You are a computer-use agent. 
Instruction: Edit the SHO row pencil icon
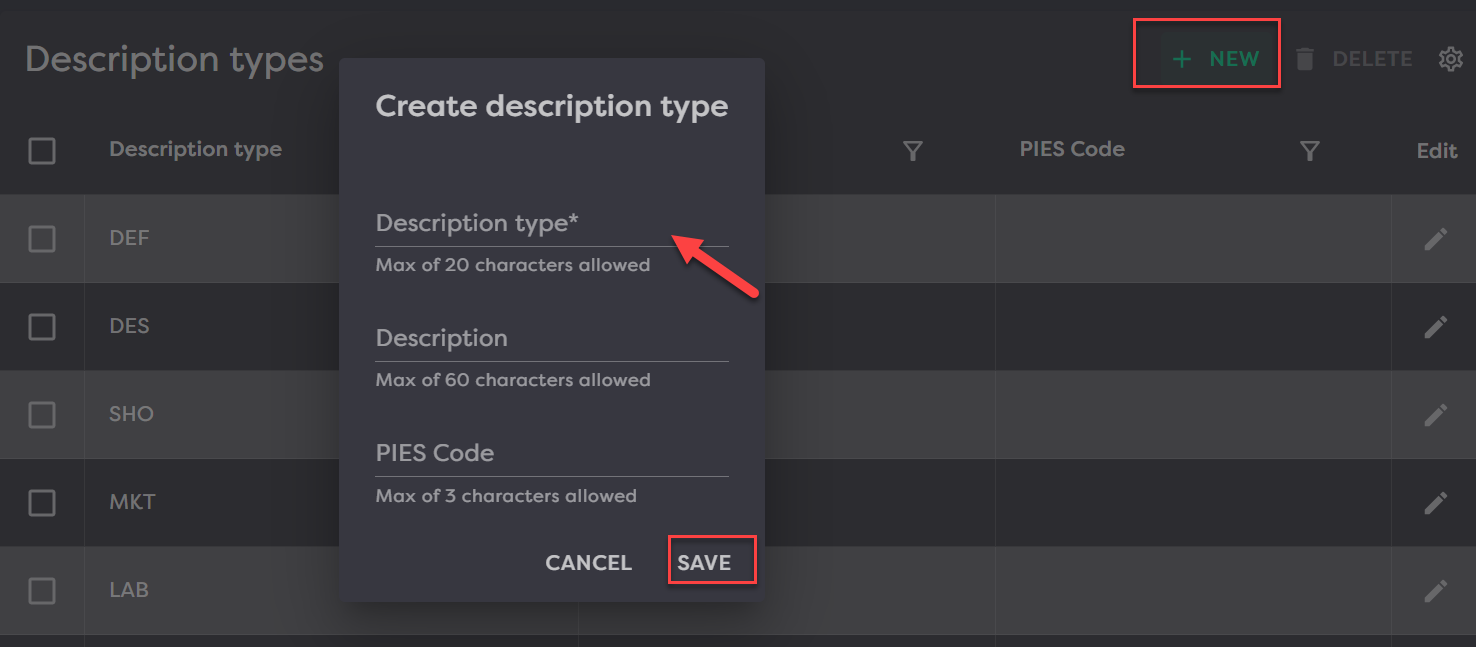coord(1435,414)
